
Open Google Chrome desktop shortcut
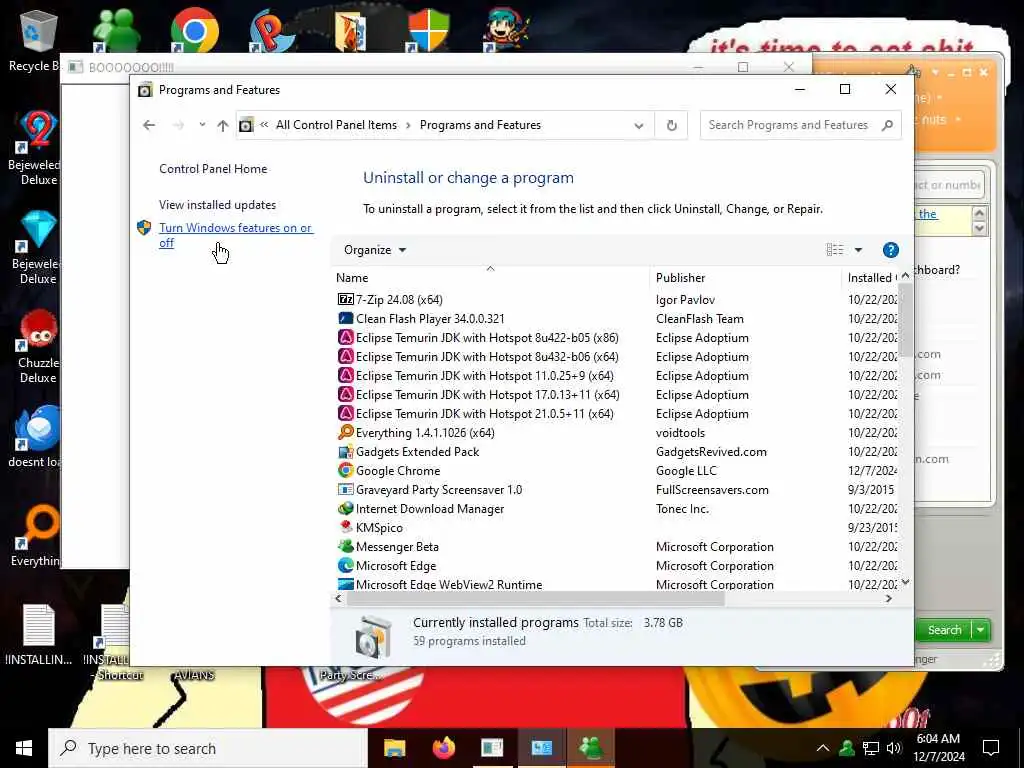coord(194,29)
